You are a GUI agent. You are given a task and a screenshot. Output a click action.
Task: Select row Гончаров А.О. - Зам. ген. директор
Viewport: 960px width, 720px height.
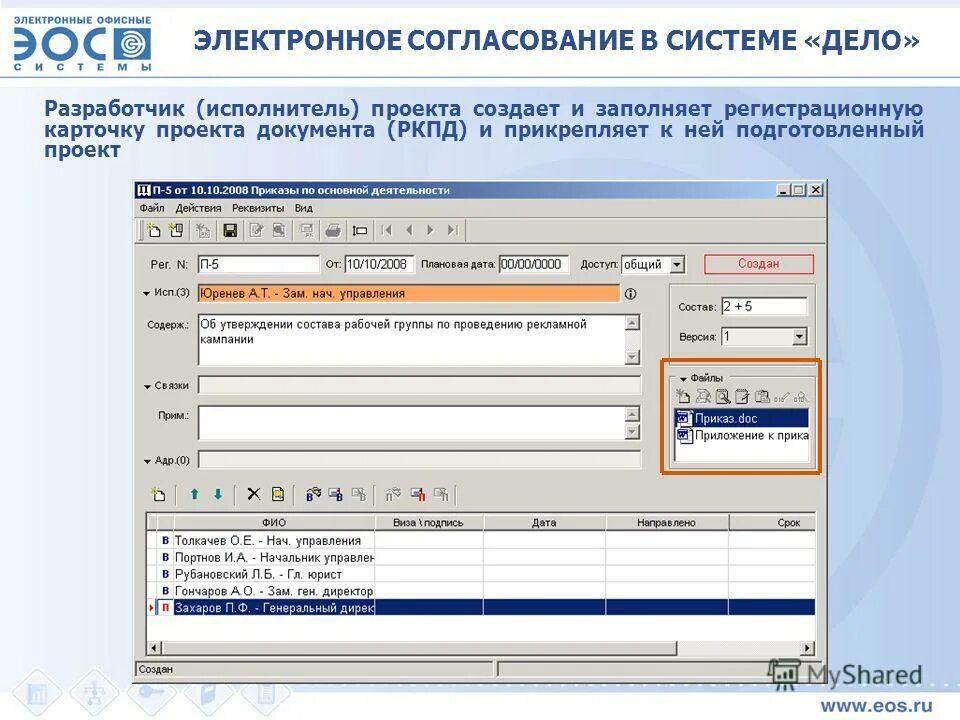point(481,591)
